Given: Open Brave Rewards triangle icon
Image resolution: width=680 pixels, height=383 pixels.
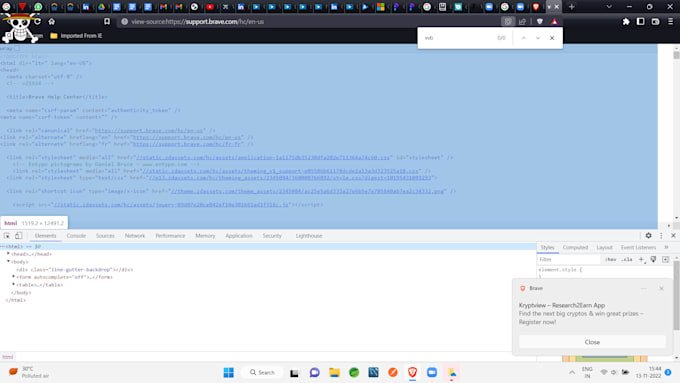Looking at the screenshot, I should pyautogui.click(x=555, y=21).
